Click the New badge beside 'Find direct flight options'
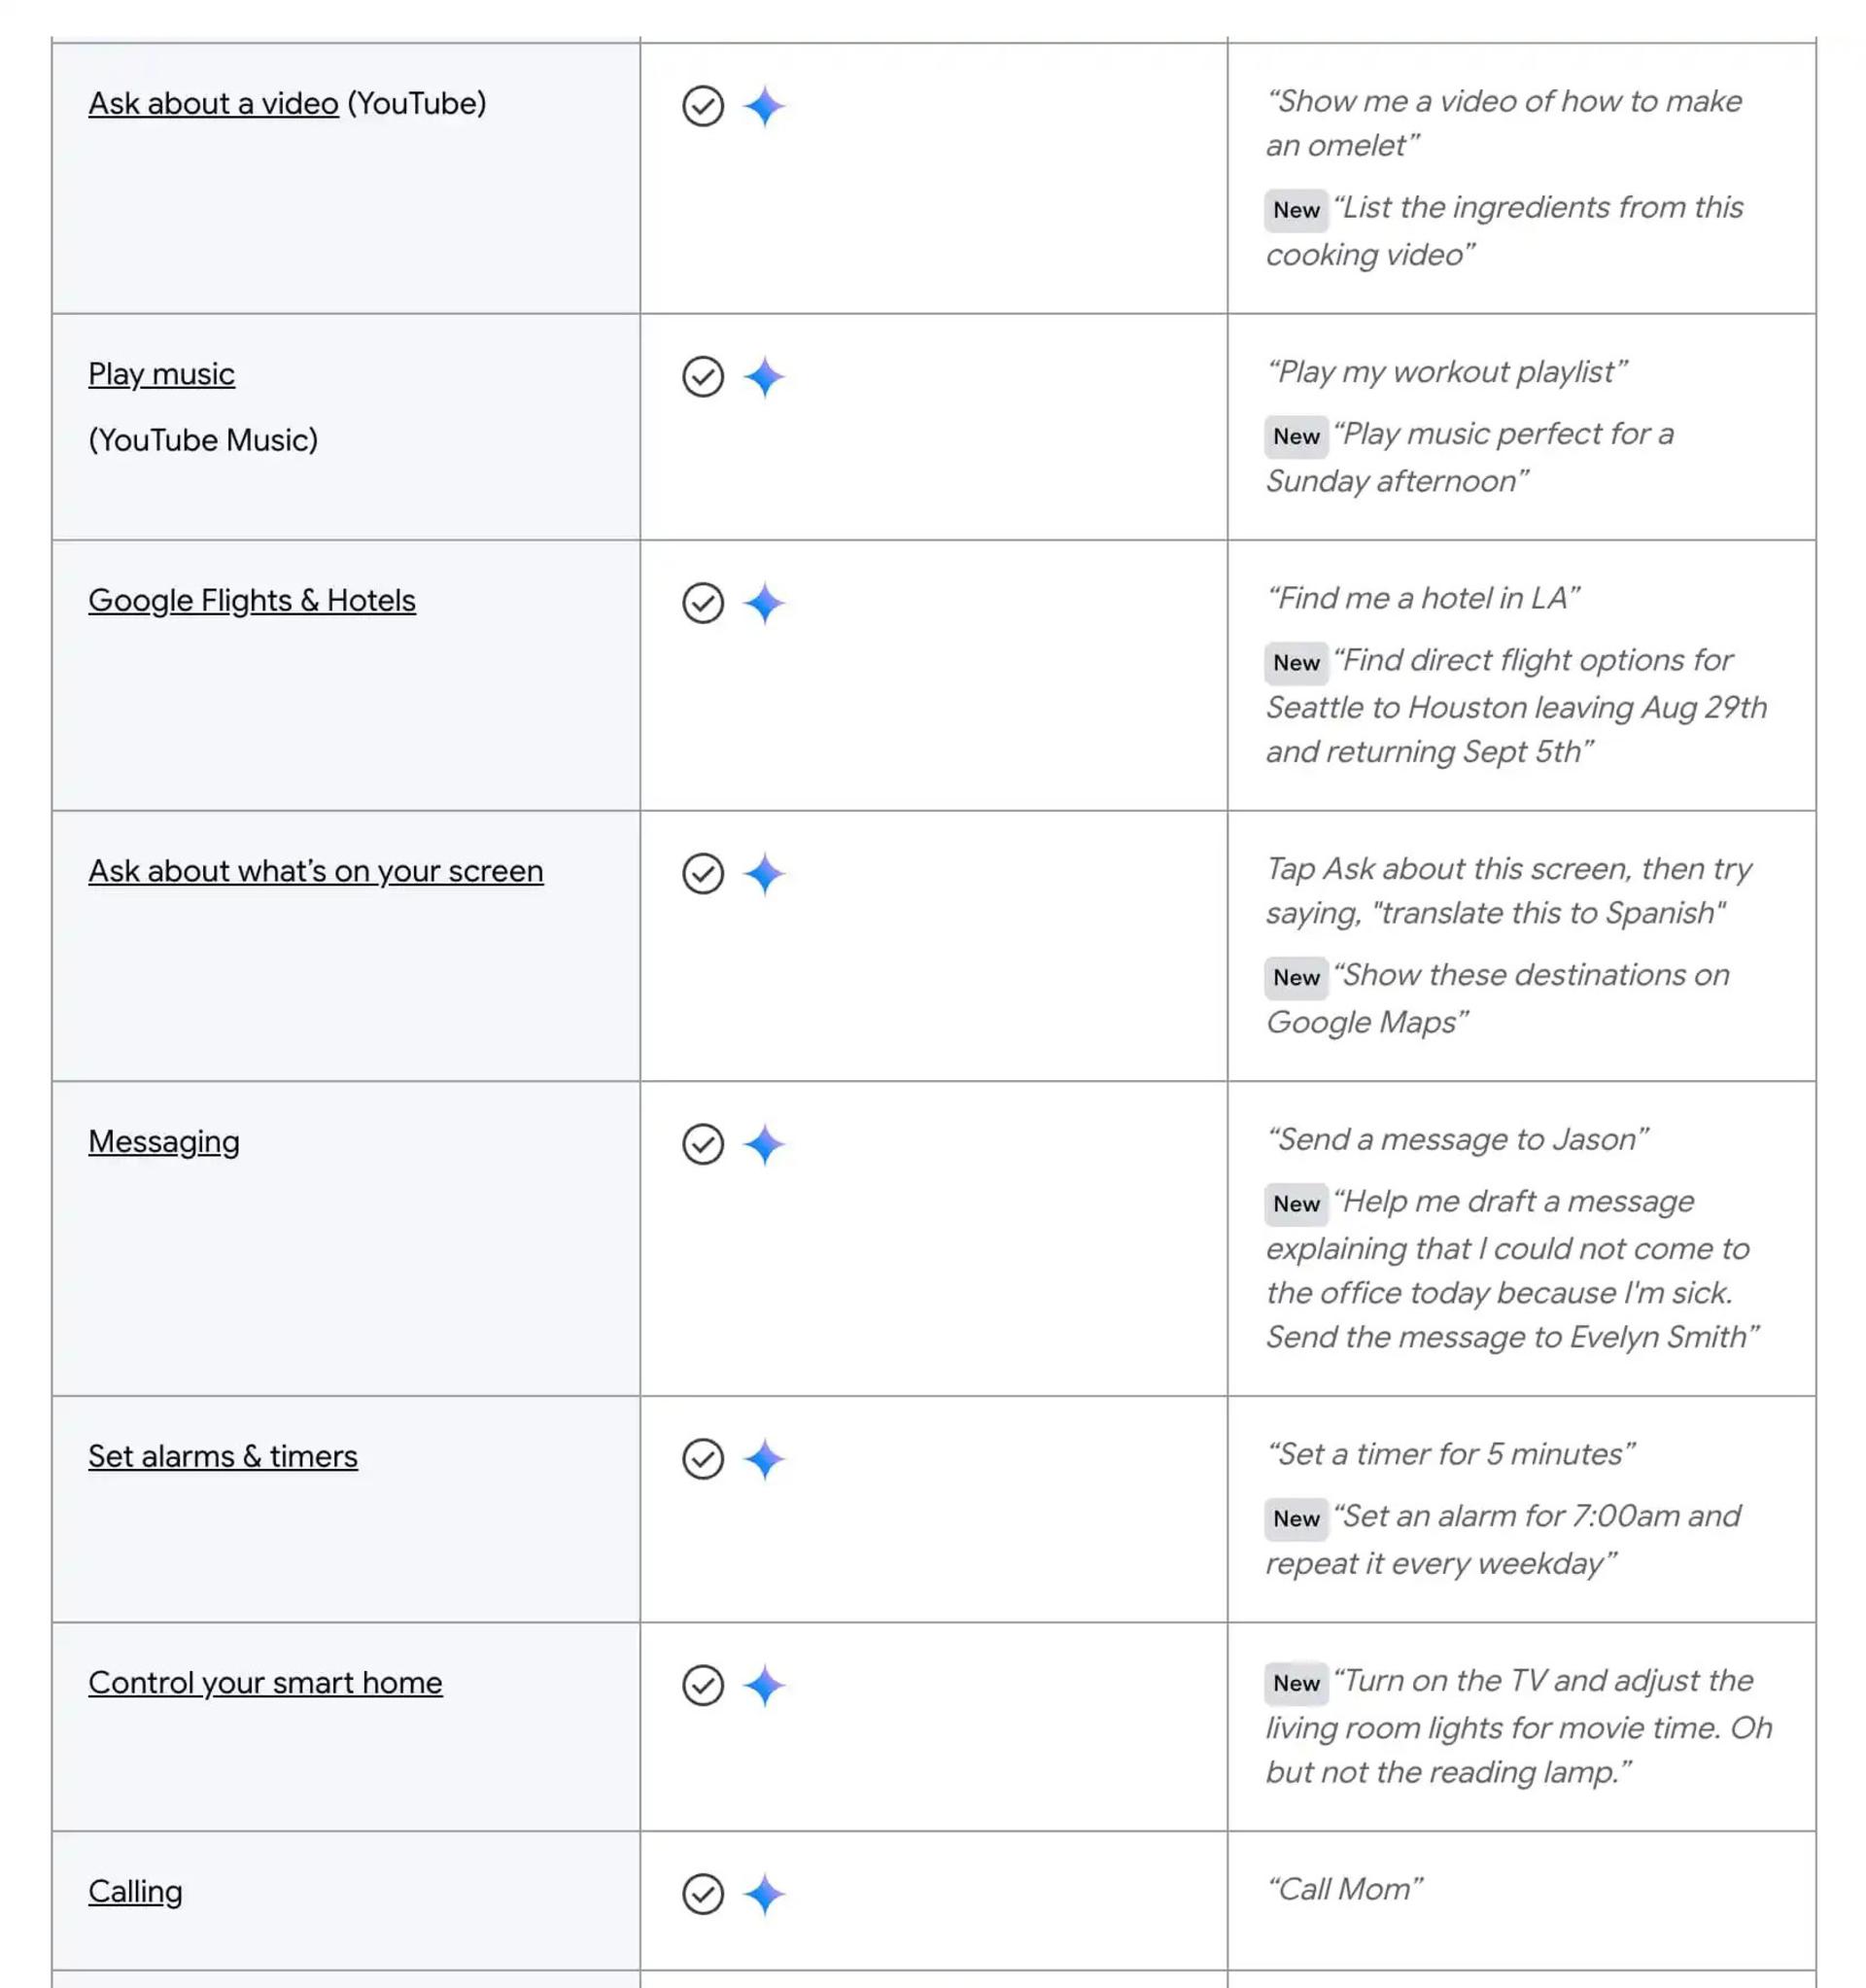The image size is (1866, 1988). click(1296, 663)
